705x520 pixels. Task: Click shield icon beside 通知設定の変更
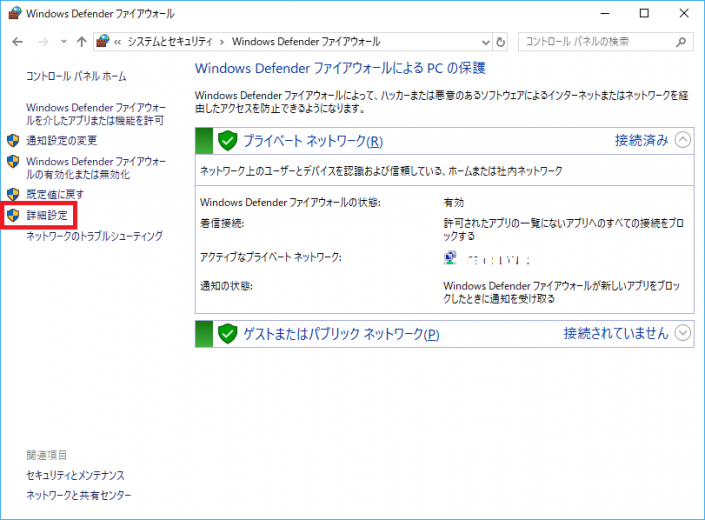click(x=13, y=141)
